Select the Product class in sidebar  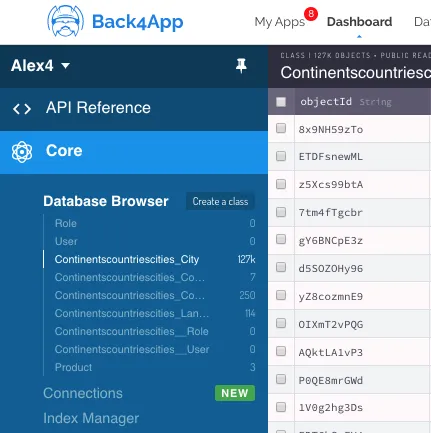(x=73, y=367)
